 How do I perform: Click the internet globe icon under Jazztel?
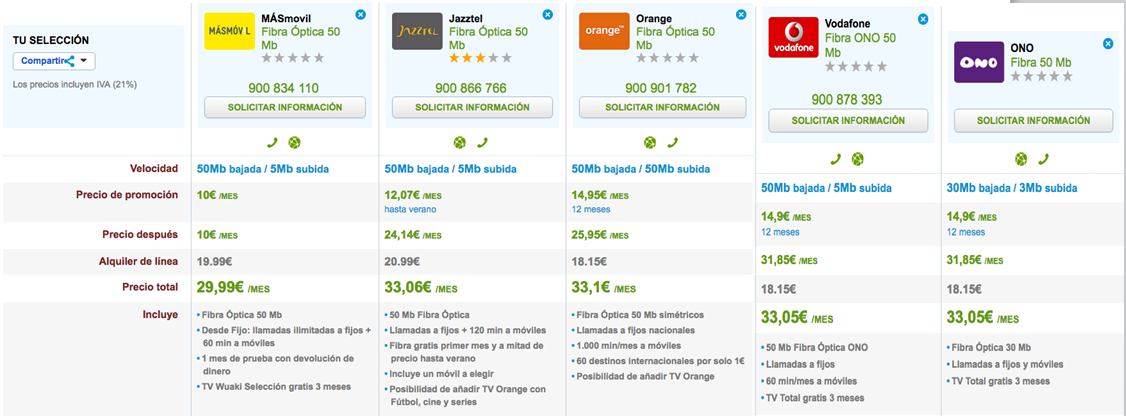point(460,142)
